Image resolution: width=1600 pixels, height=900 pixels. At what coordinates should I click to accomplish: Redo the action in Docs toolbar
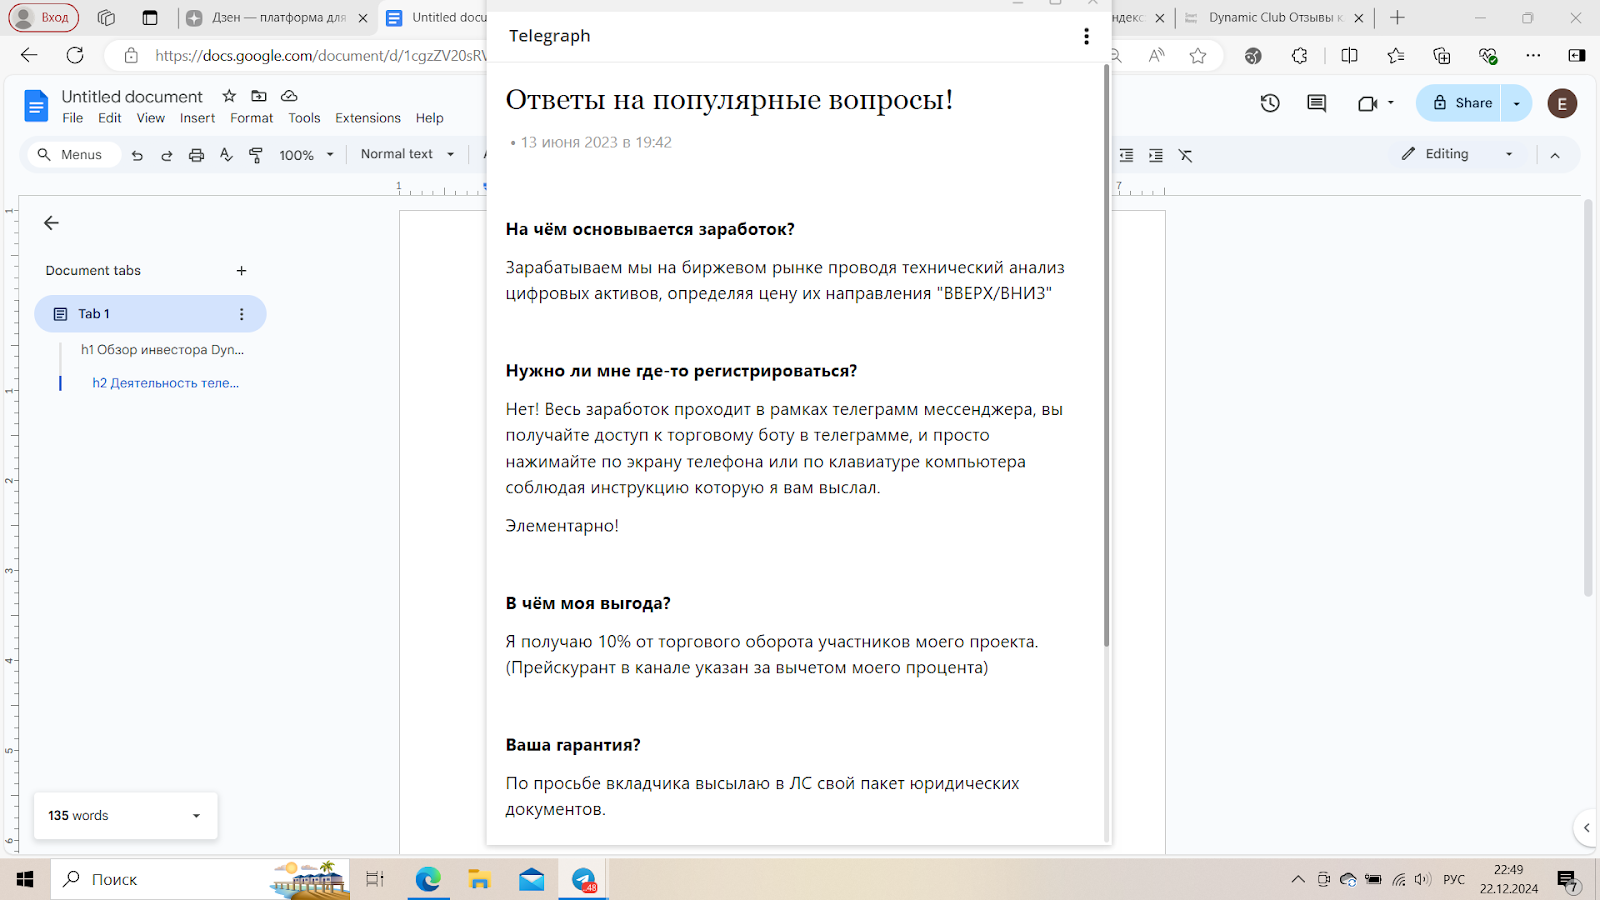(x=167, y=155)
